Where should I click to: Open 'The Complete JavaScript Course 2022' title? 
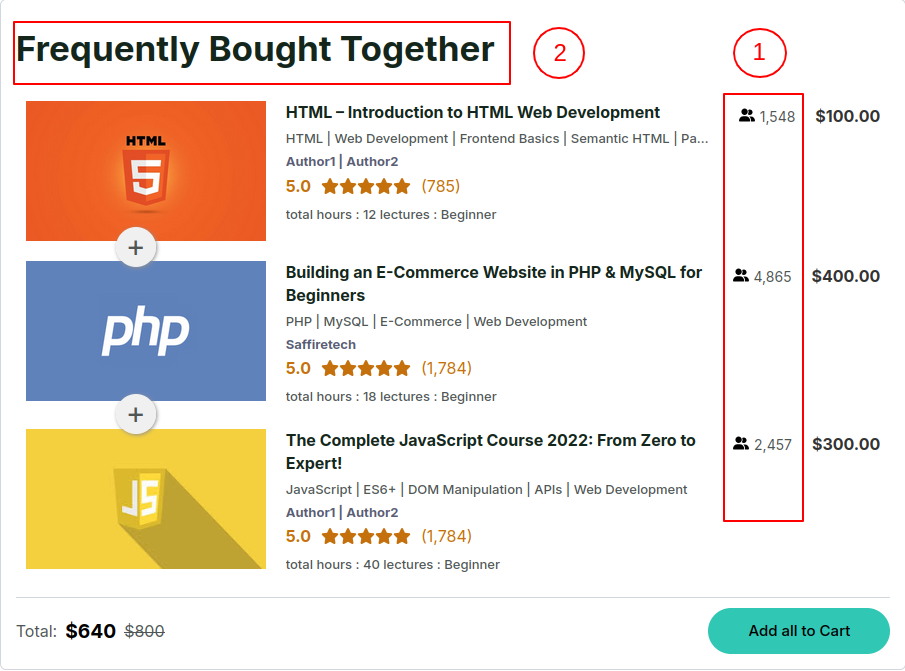490,440
